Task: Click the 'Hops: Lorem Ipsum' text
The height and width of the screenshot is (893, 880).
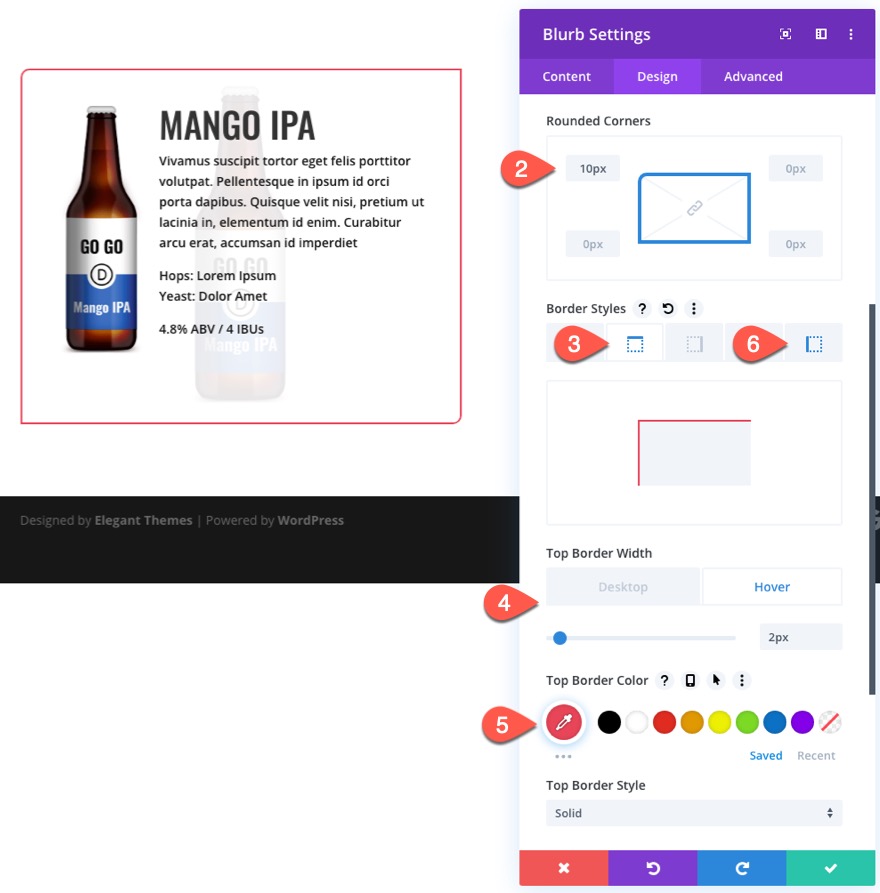Action: tap(217, 276)
